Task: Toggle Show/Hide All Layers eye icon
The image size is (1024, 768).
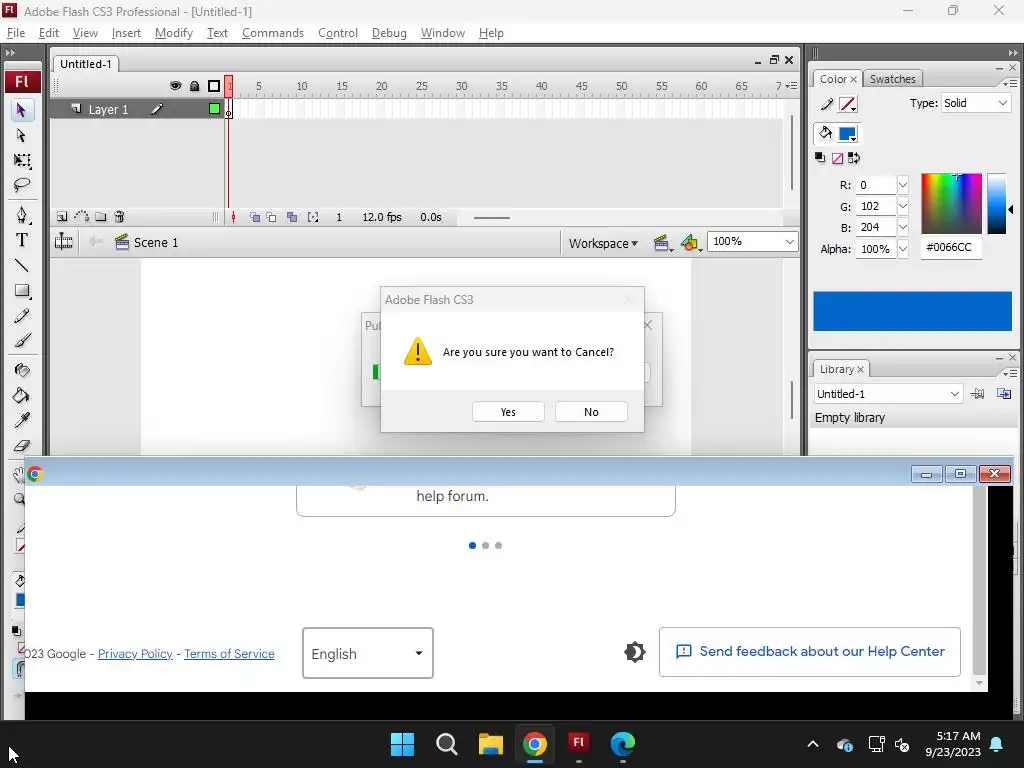Action: pos(176,86)
